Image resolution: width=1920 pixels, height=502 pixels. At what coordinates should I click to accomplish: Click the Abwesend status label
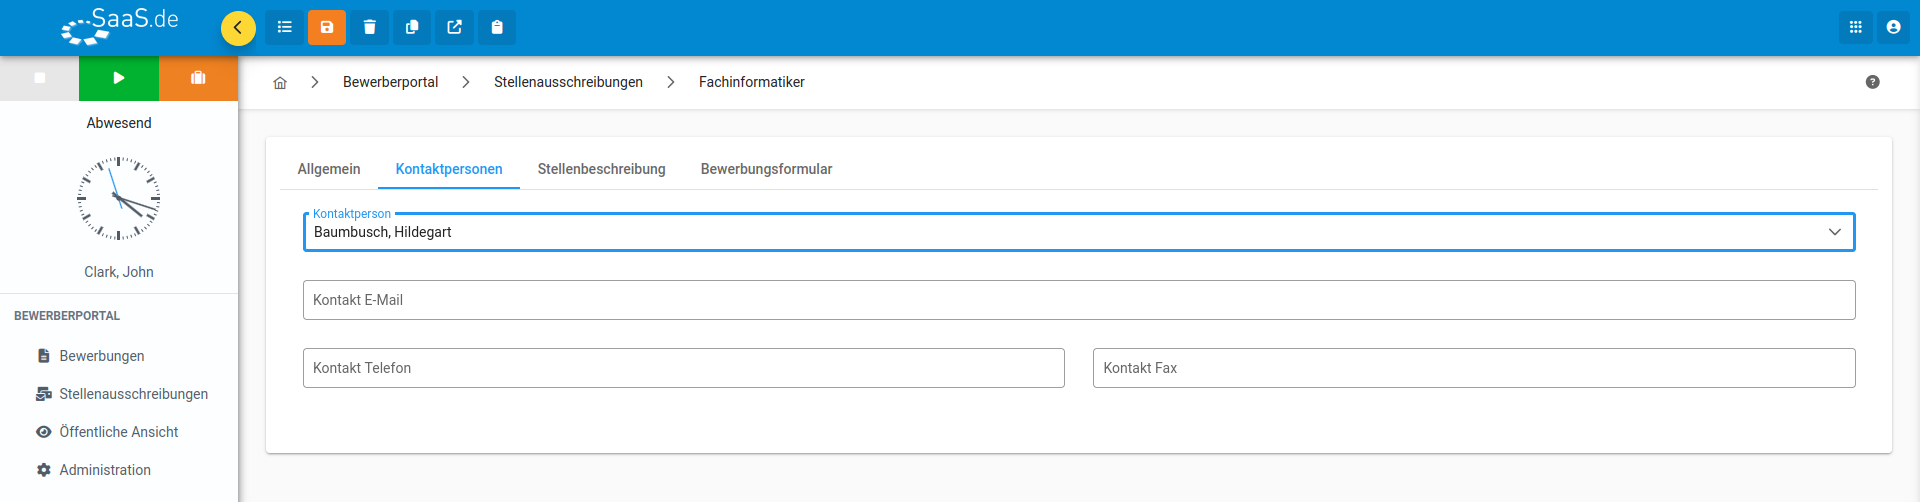[119, 123]
